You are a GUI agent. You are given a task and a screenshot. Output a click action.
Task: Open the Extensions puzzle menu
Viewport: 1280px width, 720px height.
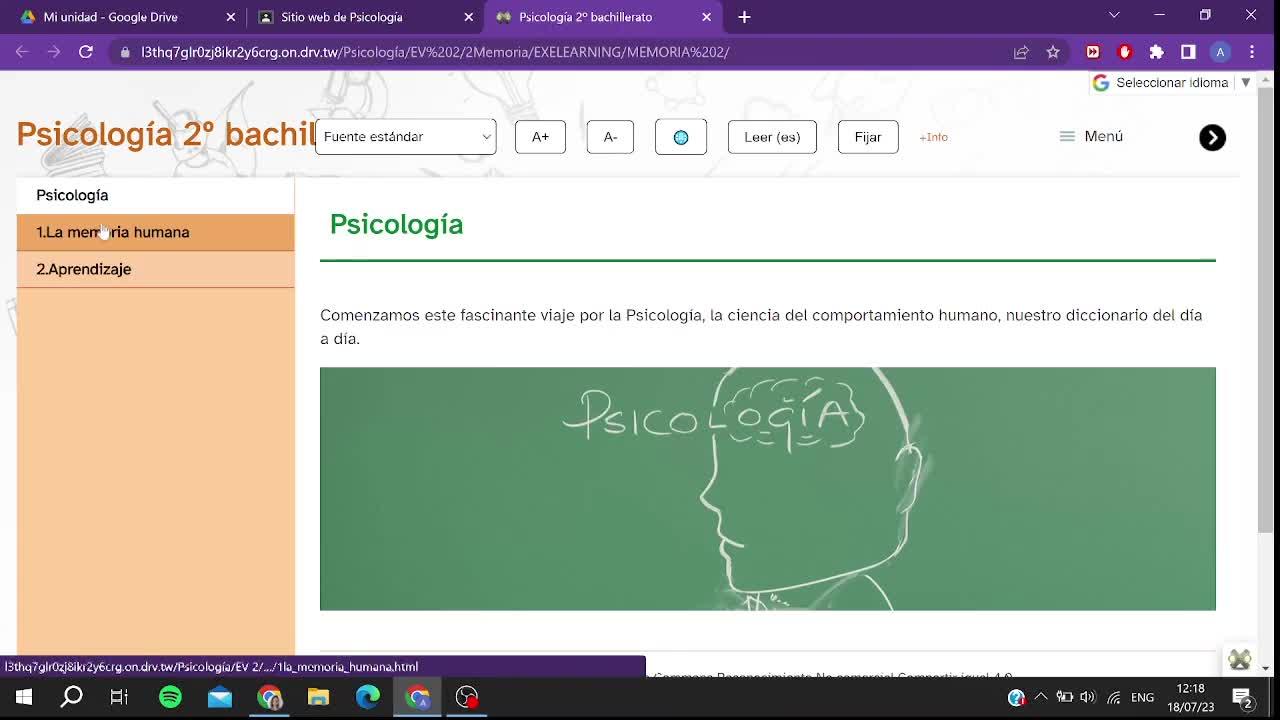coord(1157,52)
